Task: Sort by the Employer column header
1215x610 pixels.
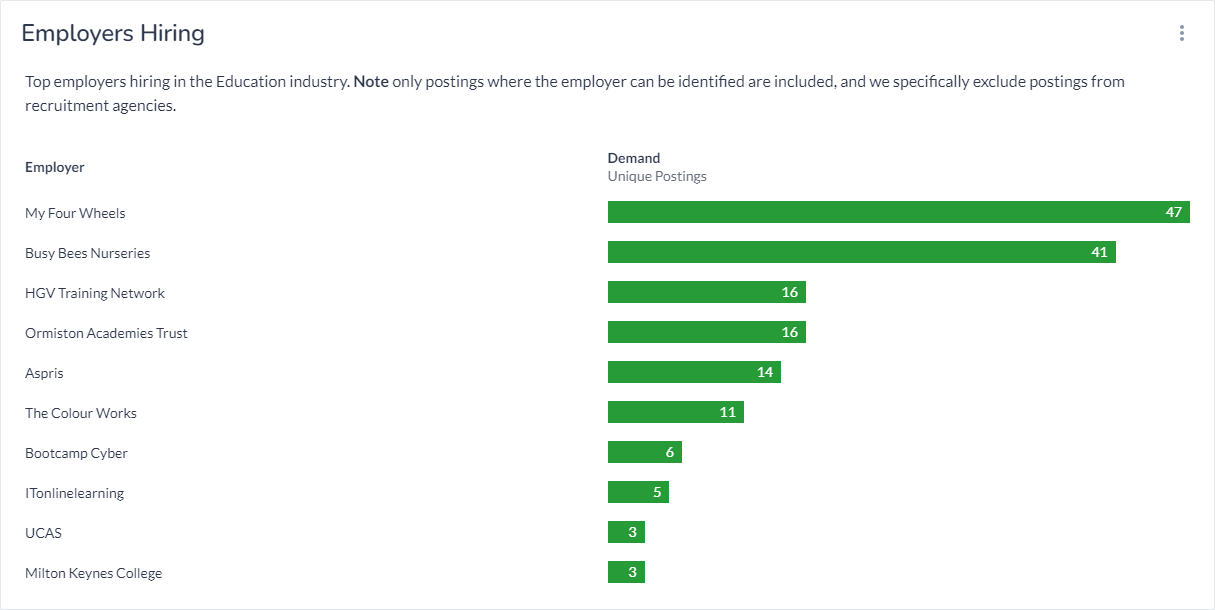Action: click(55, 166)
